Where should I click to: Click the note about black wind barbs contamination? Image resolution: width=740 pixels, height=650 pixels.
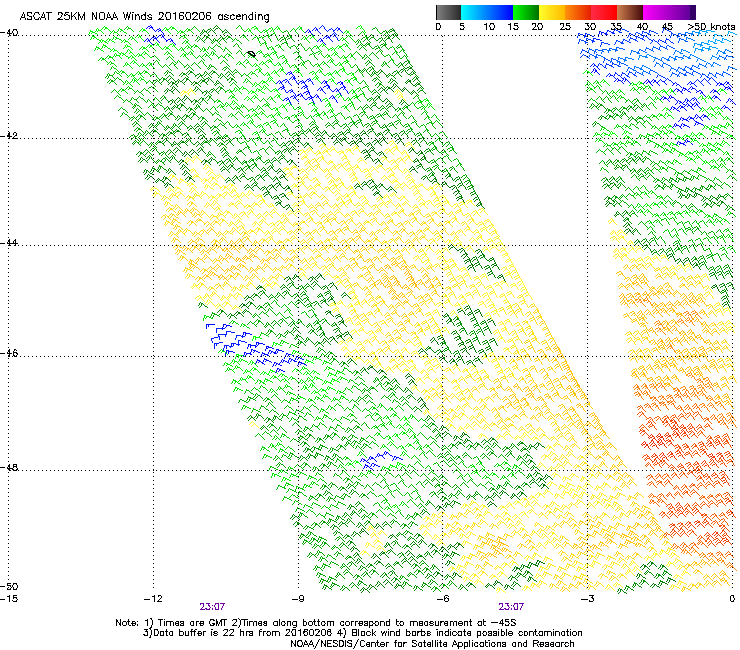click(460, 633)
